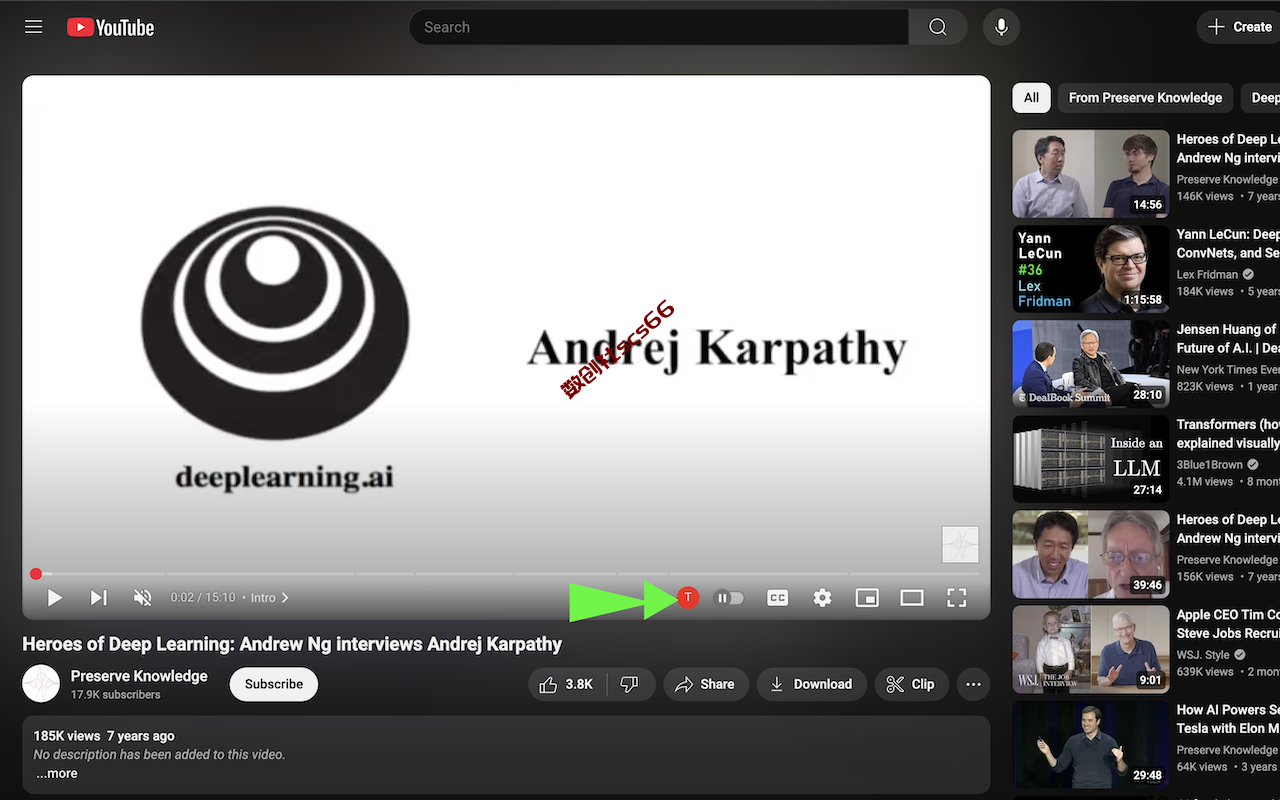Viewport: 1280px width, 800px height.
Task: Enter full screen mode
Action: point(957,598)
